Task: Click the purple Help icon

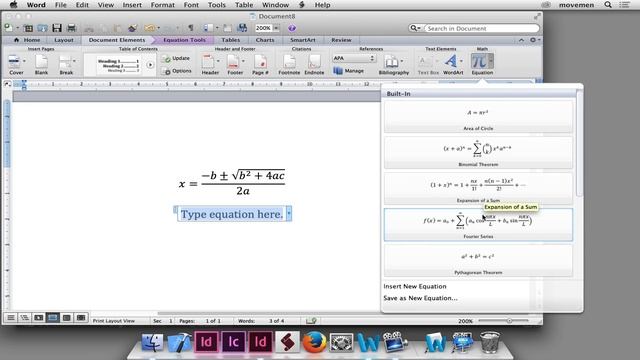Action: coord(292,28)
